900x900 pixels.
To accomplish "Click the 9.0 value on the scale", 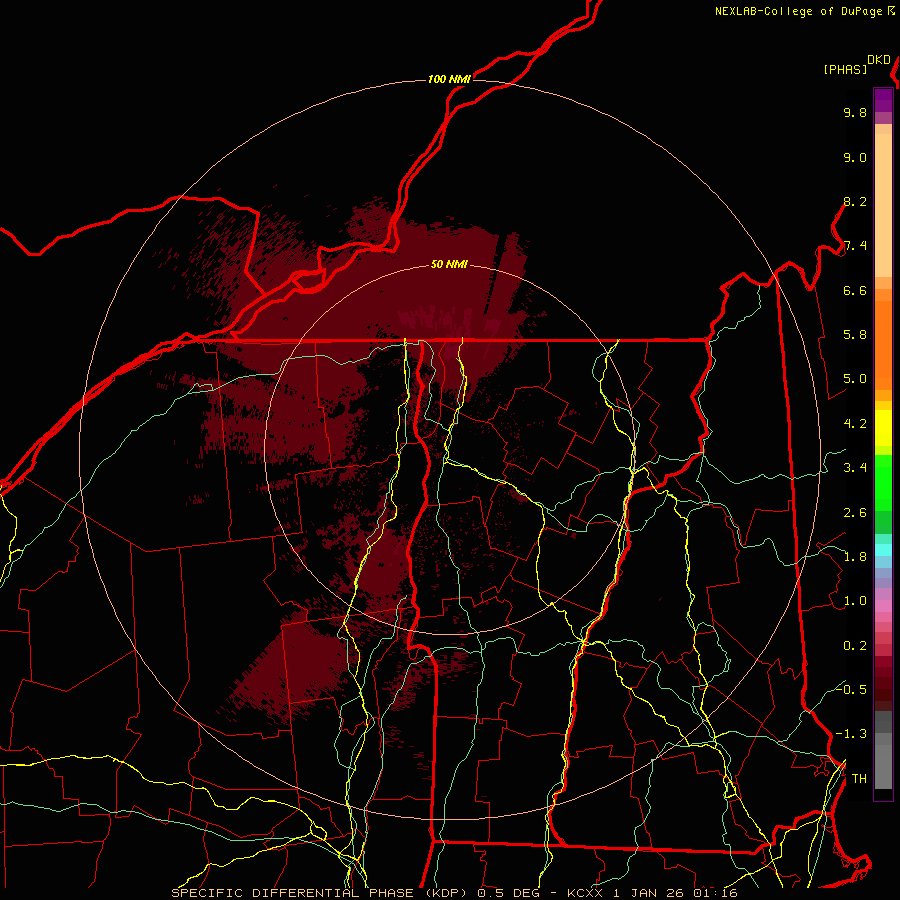I will pyautogui.click(x=855, y=158).
